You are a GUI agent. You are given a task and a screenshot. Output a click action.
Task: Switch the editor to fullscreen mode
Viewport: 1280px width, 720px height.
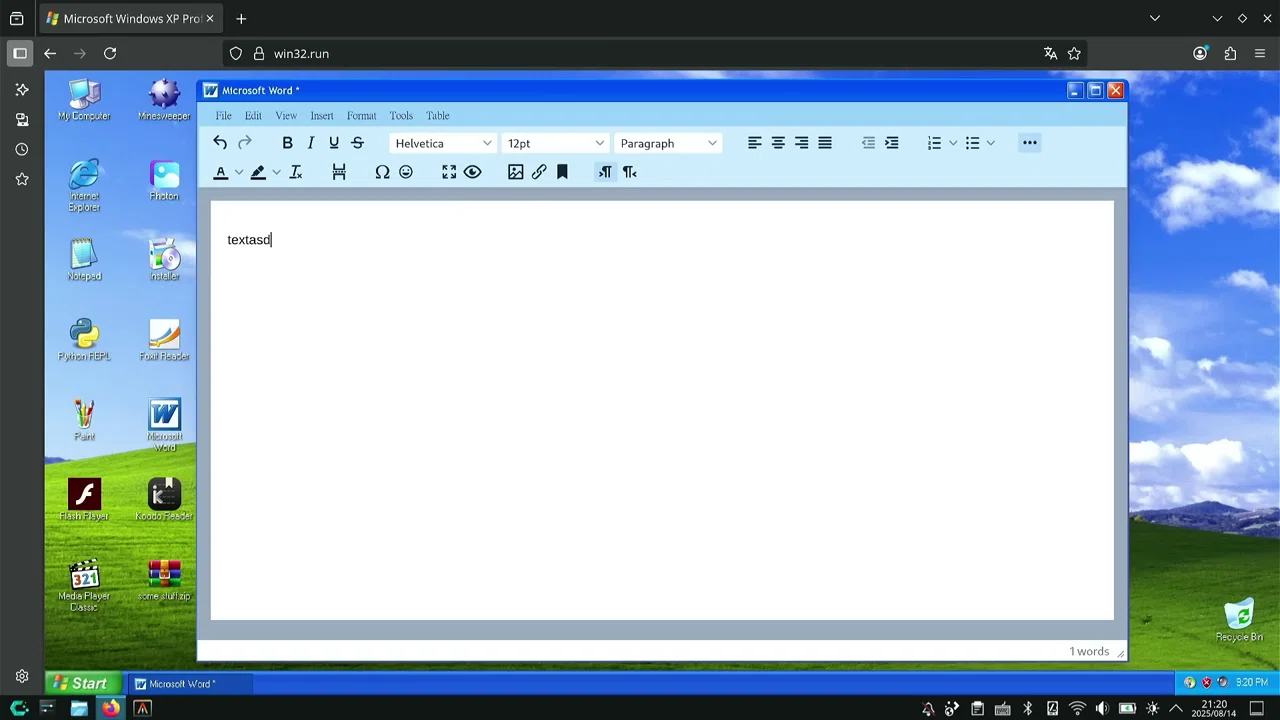click(449, 172)
